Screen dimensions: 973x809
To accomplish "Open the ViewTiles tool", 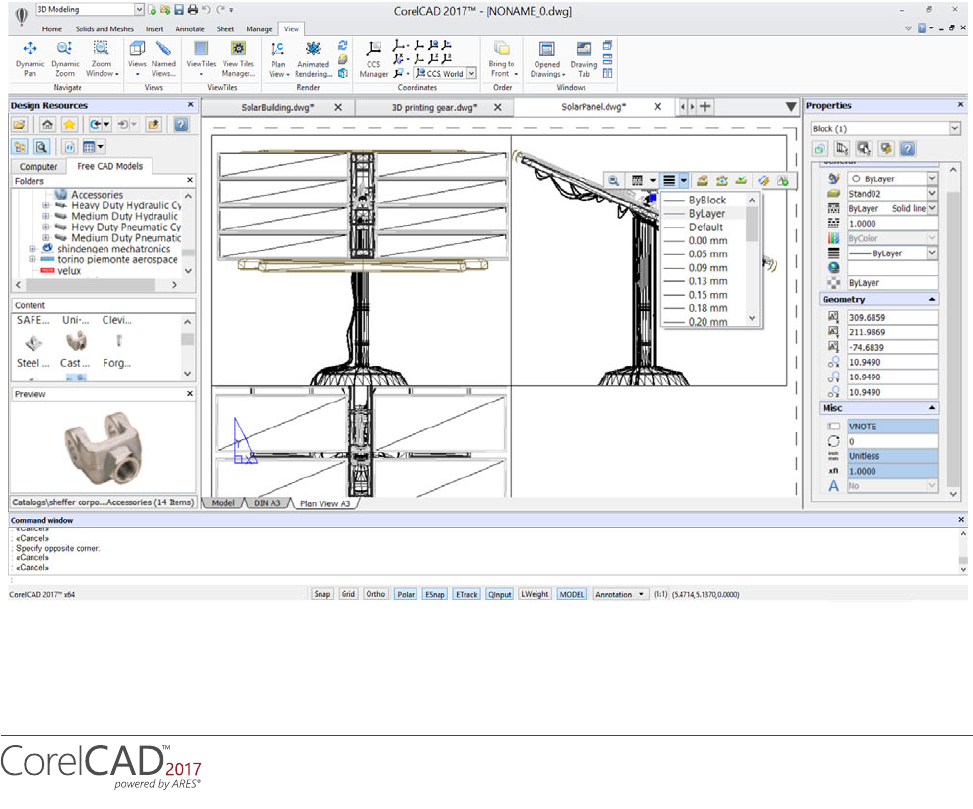I will pos(201,59).
